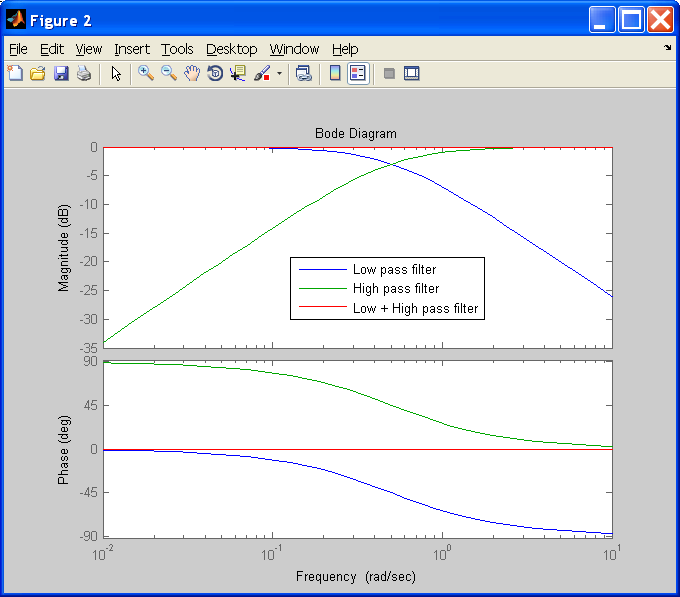
Task: Activate the Zoom In magnifier tool
Action: tap(146, 73)
